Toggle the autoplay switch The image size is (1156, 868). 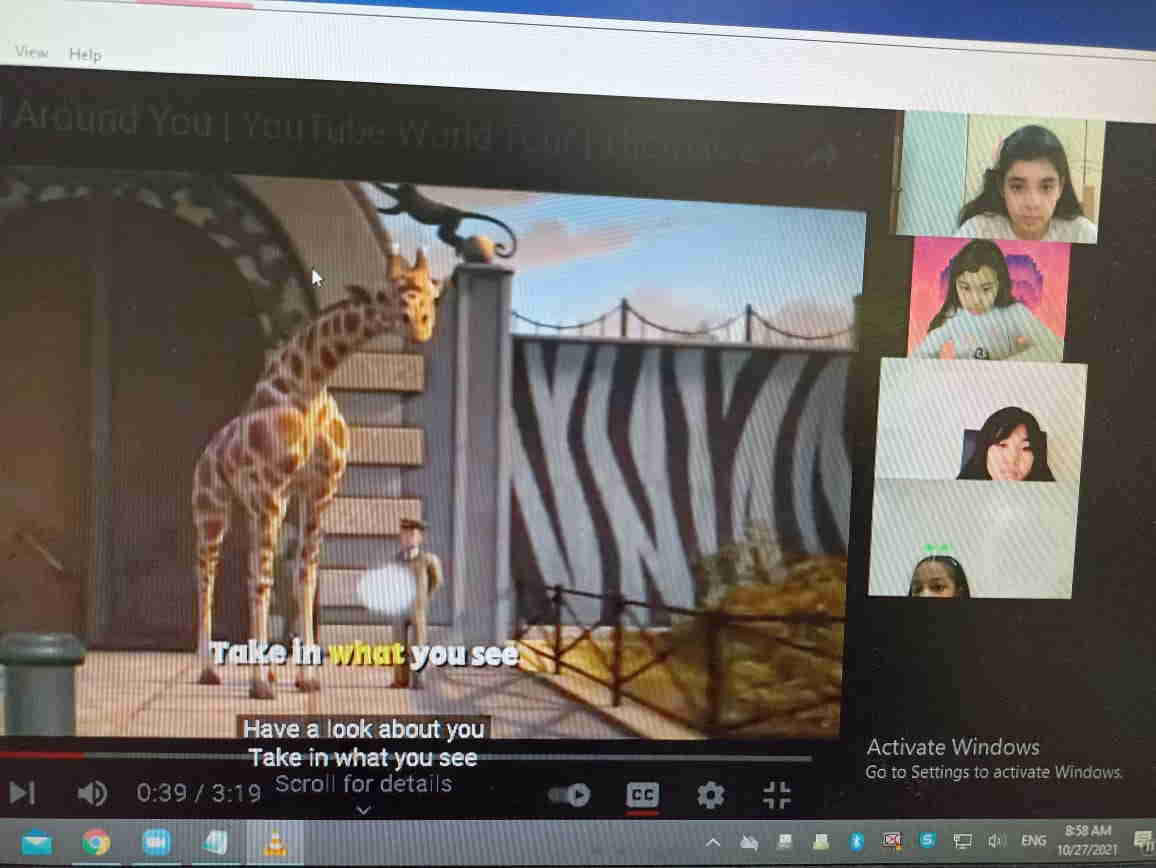tap(569, 795)
